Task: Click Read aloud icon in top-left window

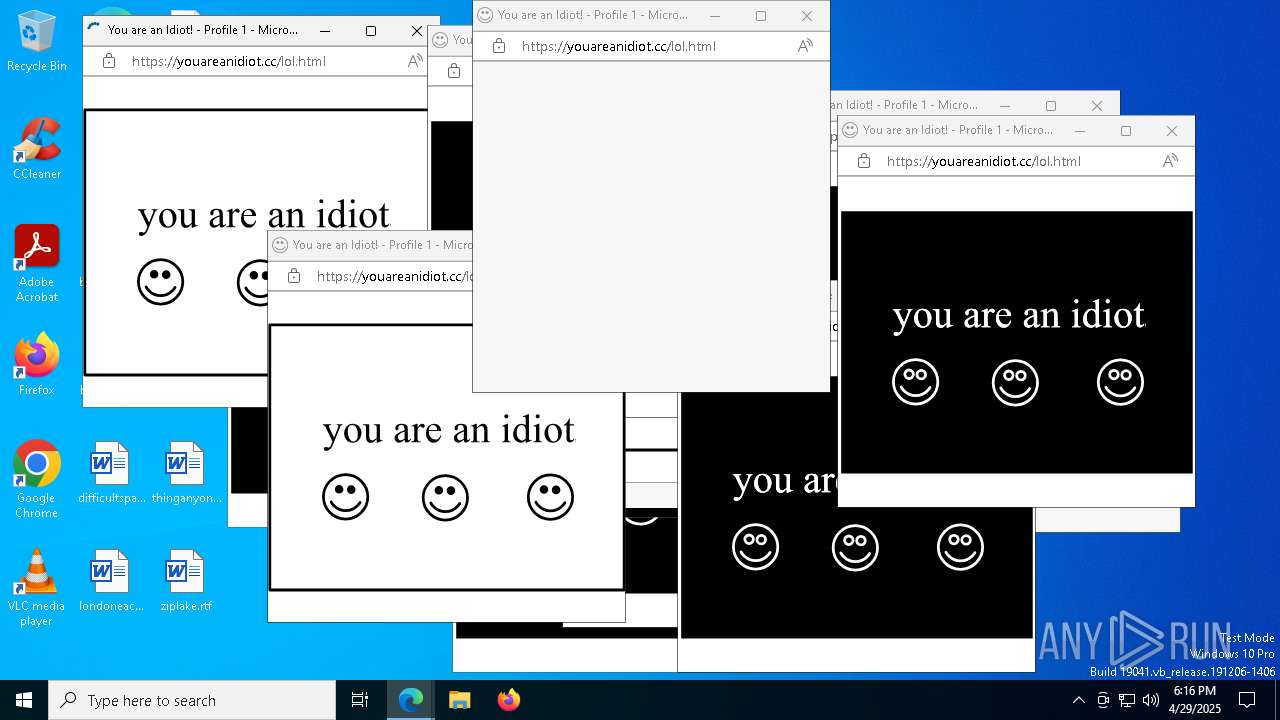Action: coord(415,61)
